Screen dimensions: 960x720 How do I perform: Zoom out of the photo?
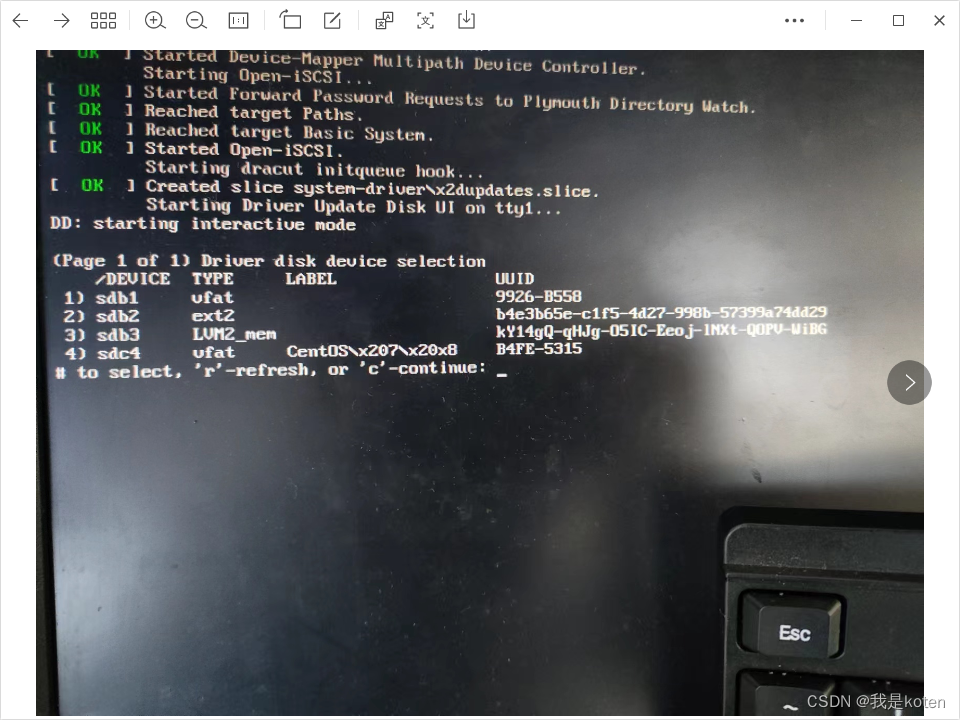pyautogui.click(x=196, y=21)
